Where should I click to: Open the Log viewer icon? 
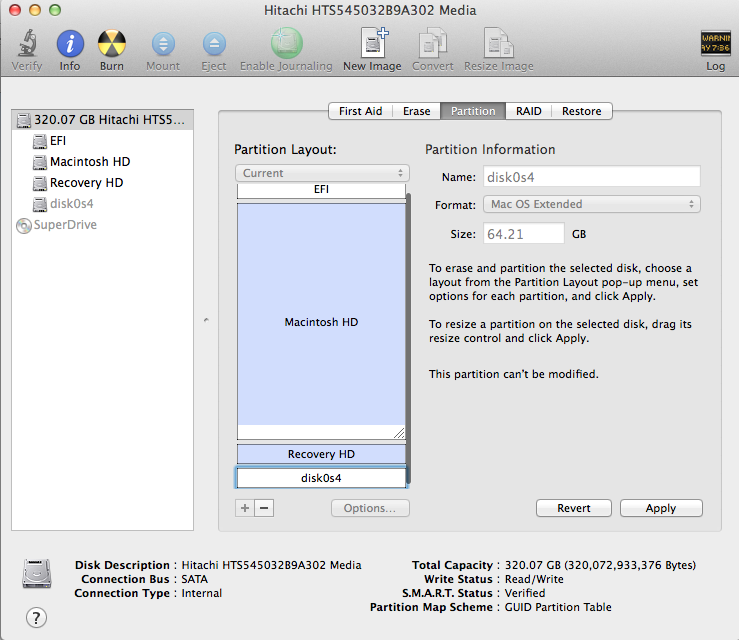tap(715, 43)
